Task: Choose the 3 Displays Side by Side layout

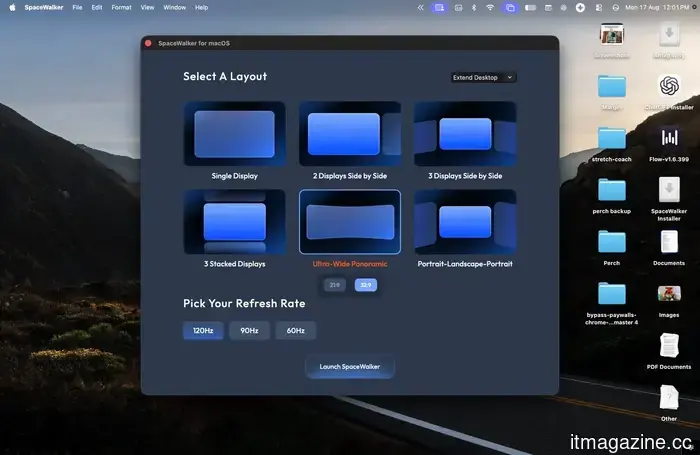Action: tap(465, 134)
